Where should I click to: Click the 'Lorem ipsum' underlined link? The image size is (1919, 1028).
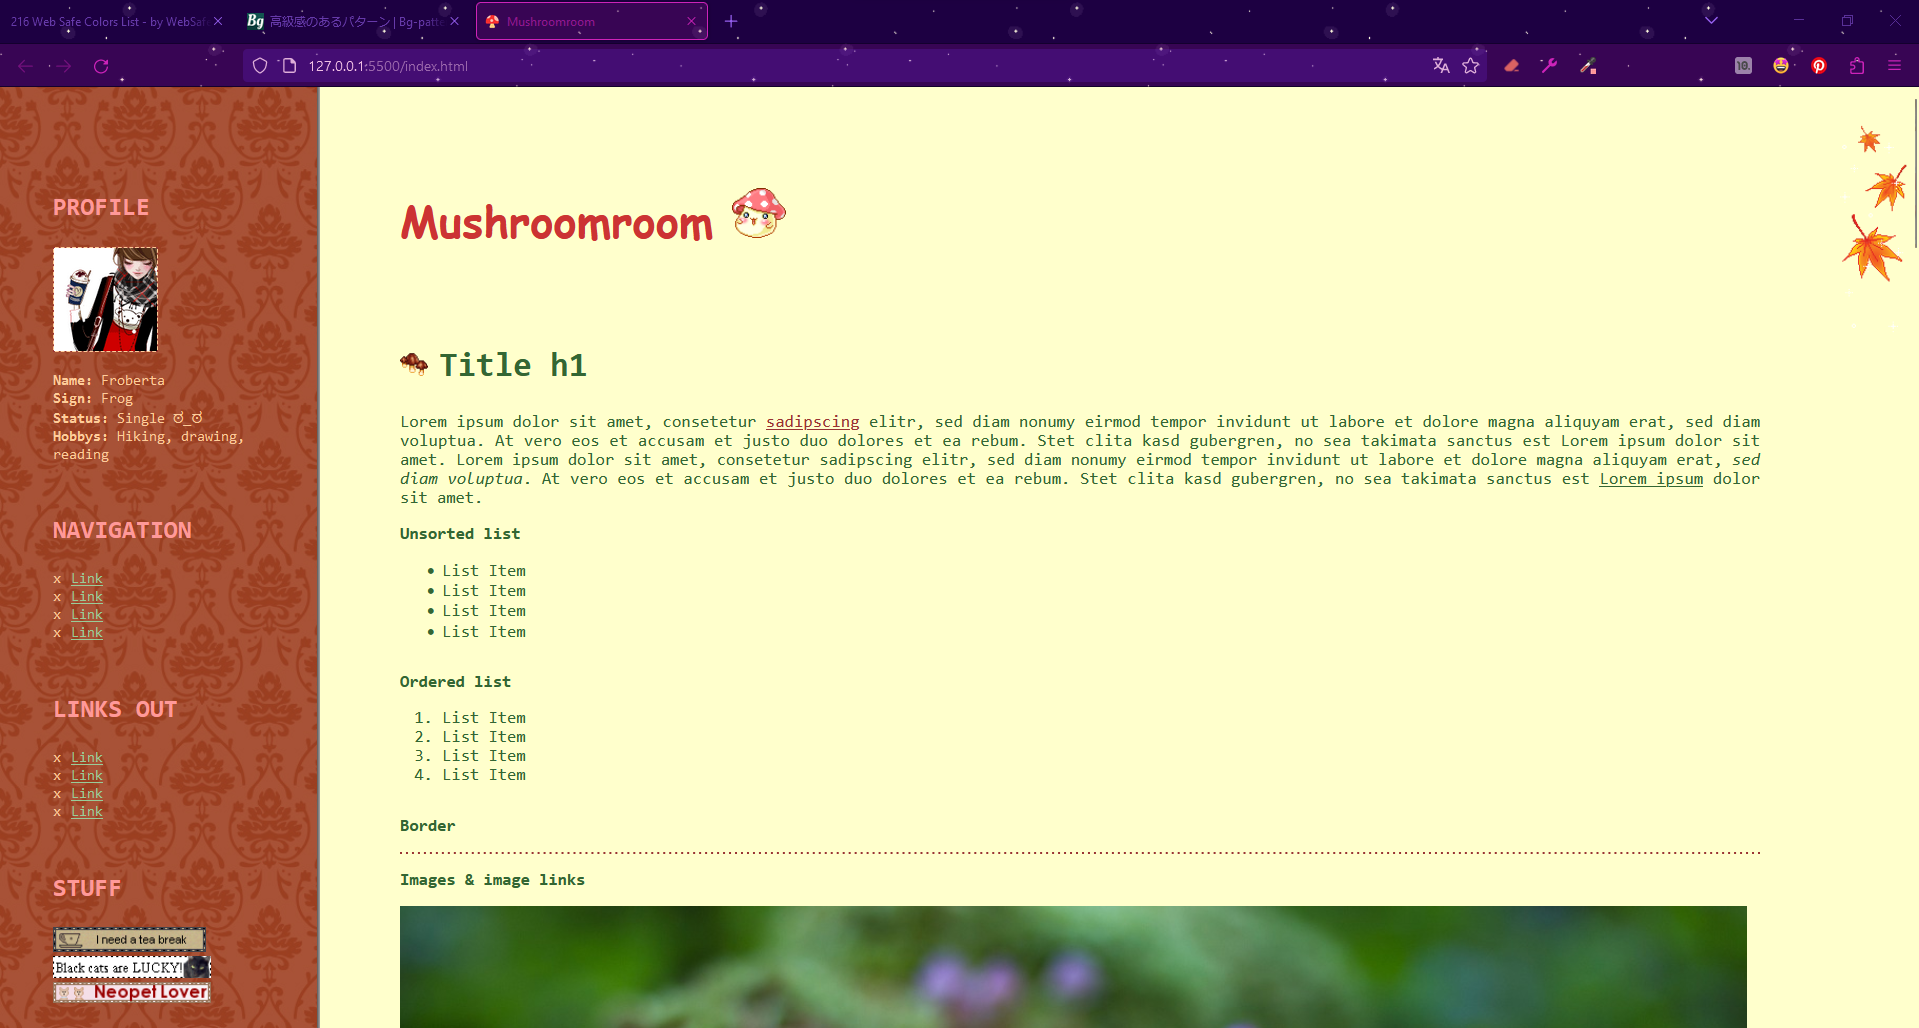click(1650, 479)
